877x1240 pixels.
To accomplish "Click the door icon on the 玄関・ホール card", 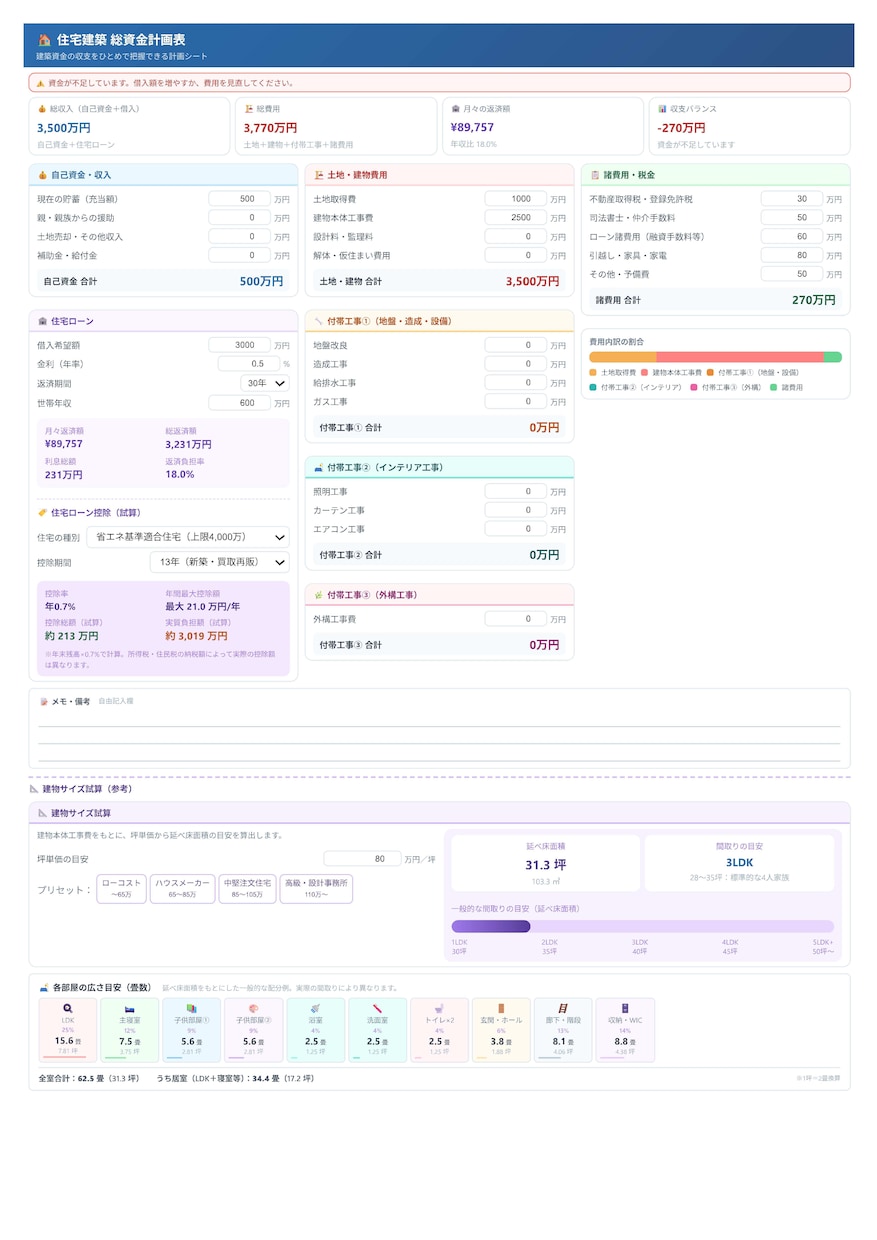I will [501, 1009].
